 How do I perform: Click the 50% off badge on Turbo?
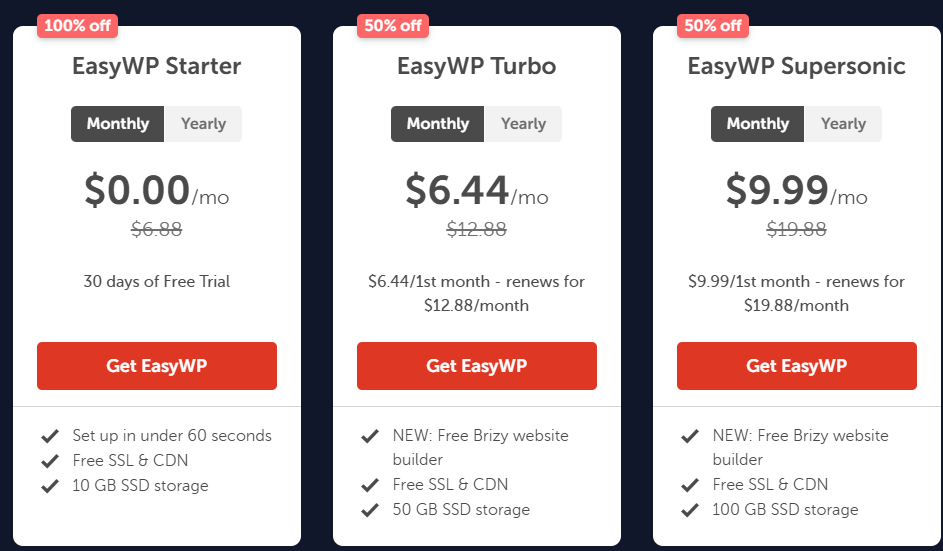(393, 26)
